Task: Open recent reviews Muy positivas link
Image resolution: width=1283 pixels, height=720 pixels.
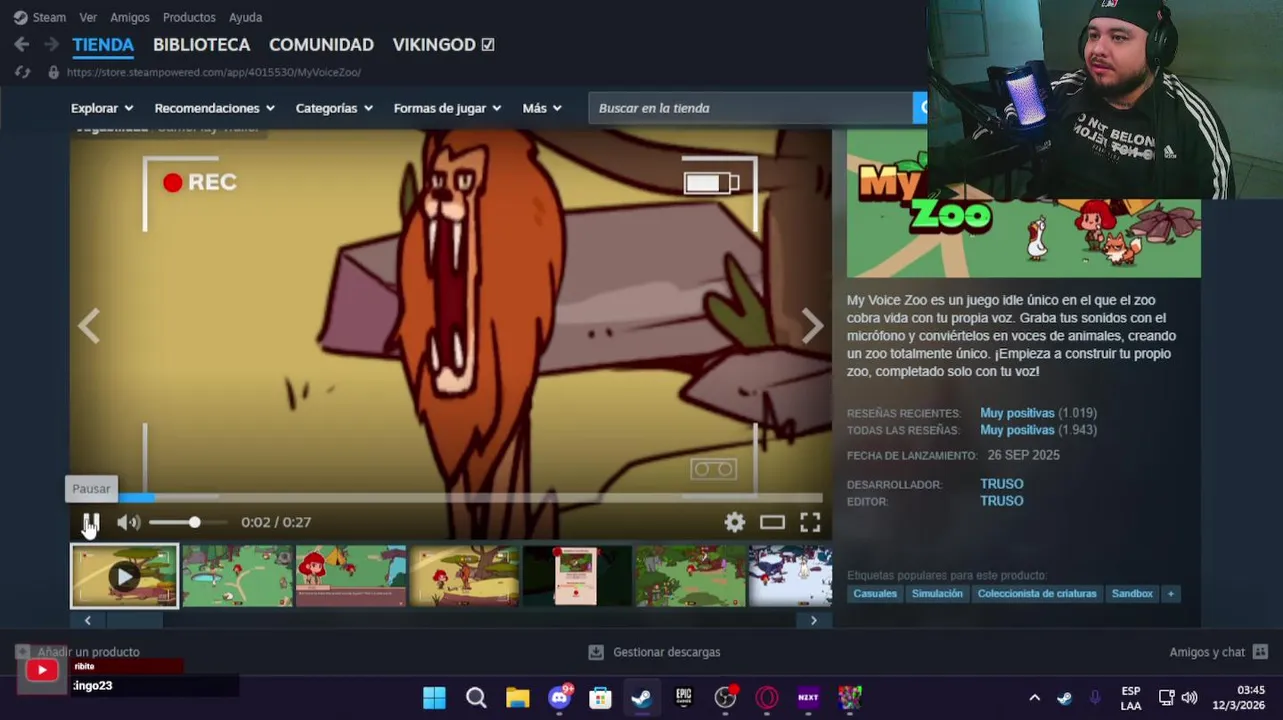Action: pyautogui.click(x=1017, y=413)
